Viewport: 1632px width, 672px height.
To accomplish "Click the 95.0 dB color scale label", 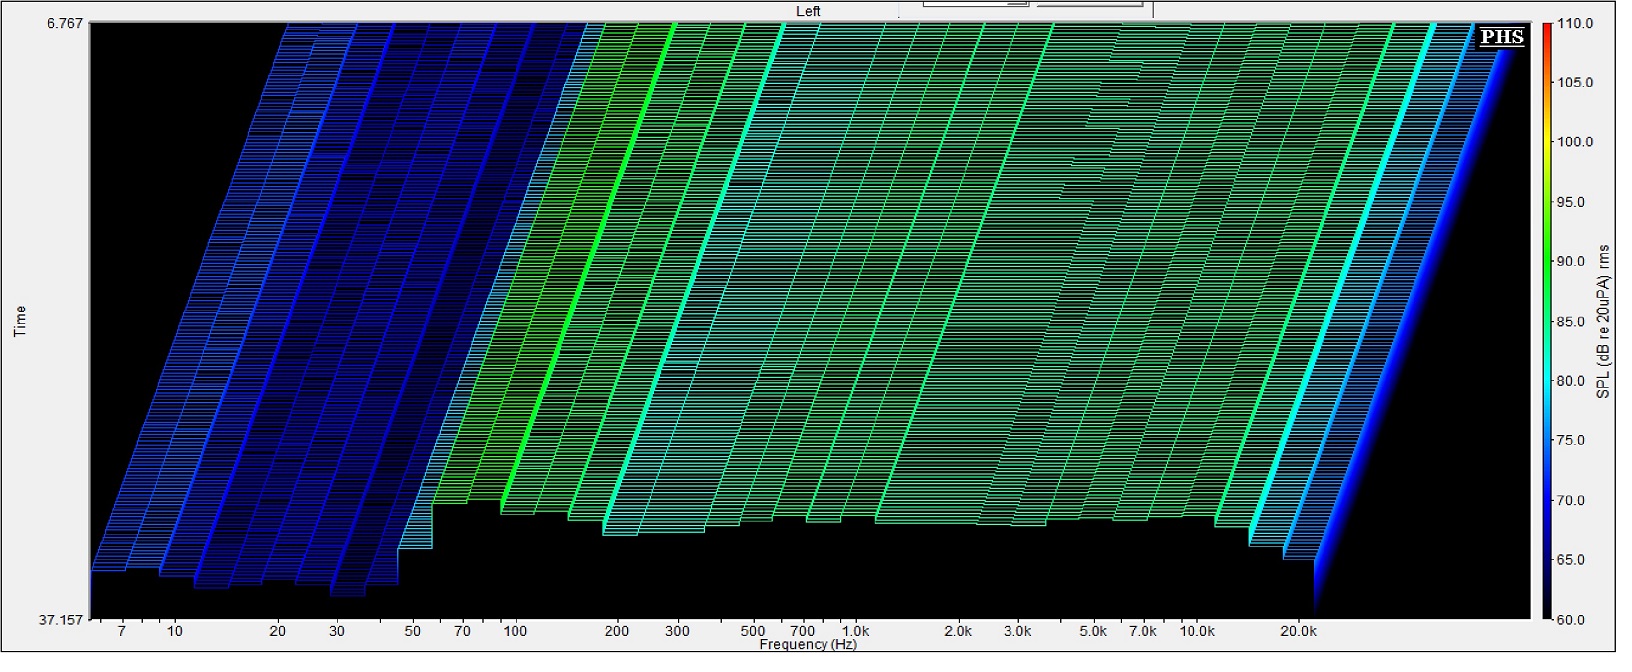I will click(x=1574, y=202).
